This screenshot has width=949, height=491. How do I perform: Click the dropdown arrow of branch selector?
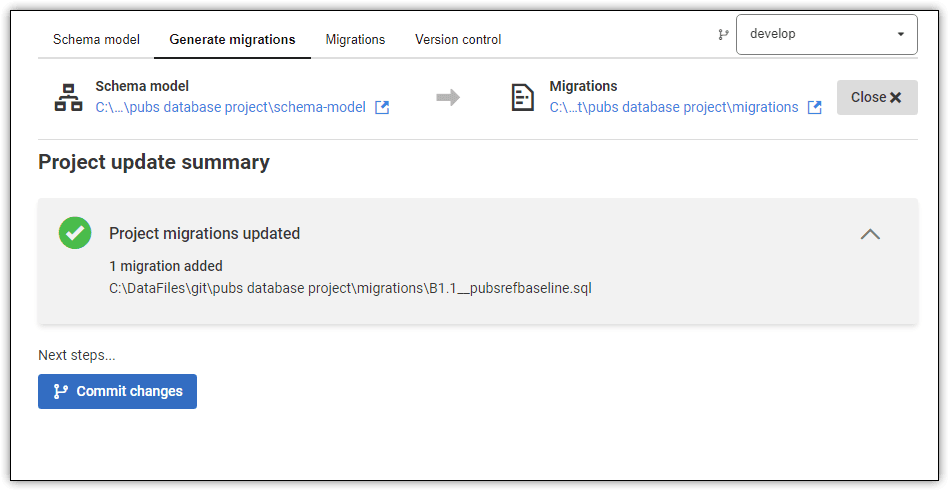click(901, 35)
